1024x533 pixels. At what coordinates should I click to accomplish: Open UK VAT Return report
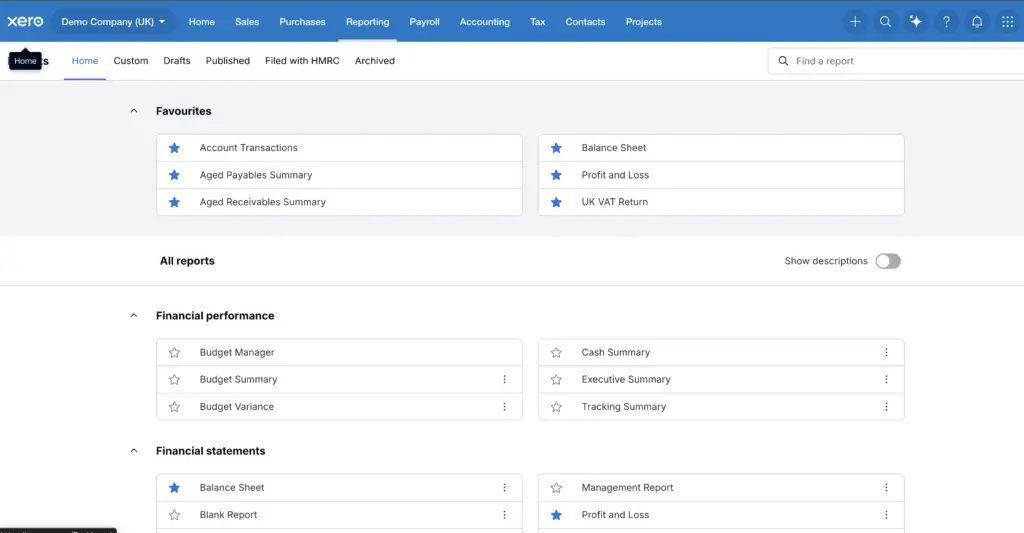click(x=615, y=202)
